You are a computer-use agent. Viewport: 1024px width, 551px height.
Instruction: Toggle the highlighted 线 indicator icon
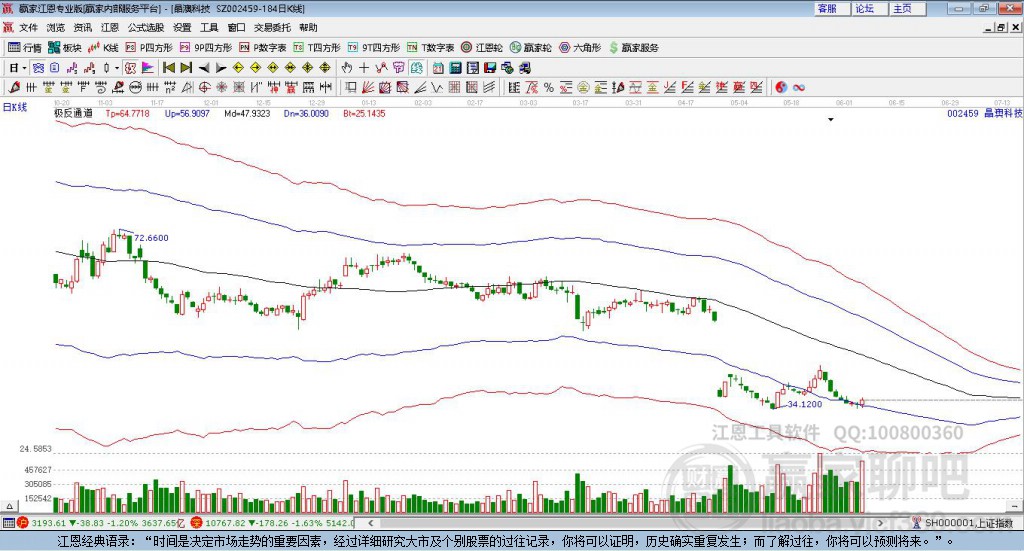tap(417, 68)
